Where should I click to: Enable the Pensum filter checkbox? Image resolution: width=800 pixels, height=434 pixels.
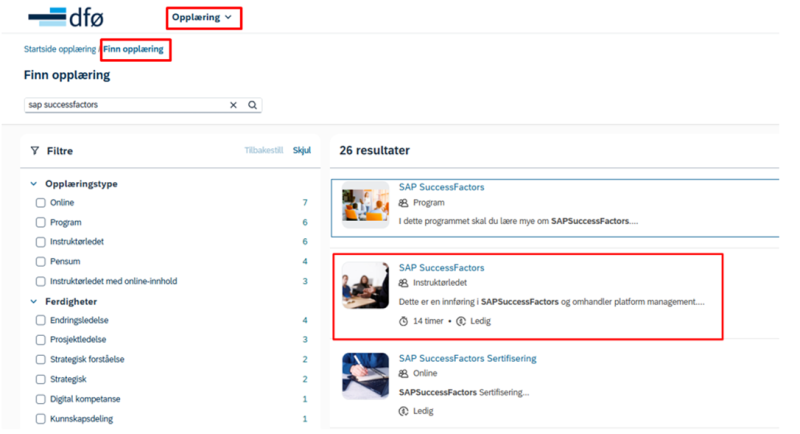[x=40, y=262]
